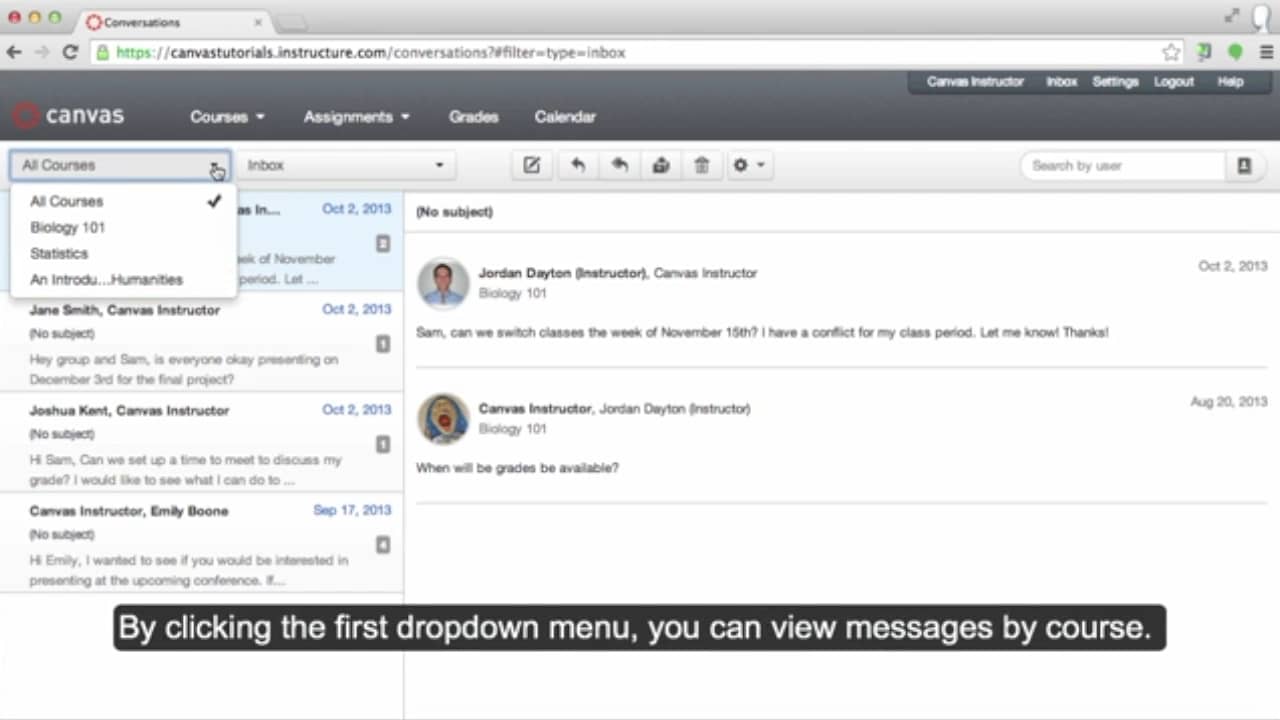Click the message count badge on Emily Boone's row

(x=383, y=545)
